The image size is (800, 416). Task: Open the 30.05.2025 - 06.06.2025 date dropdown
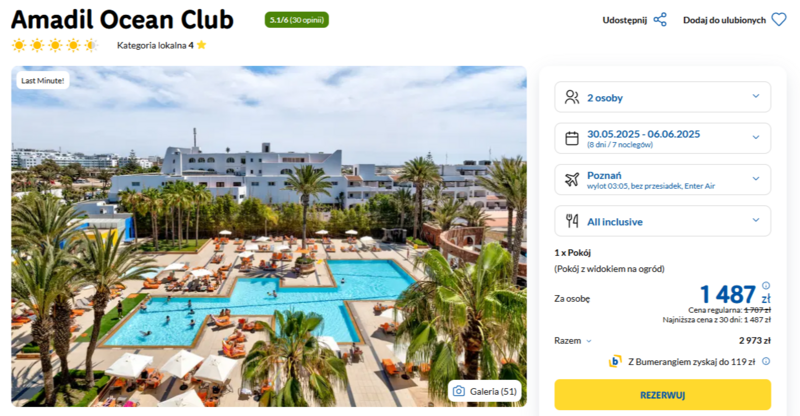click(x=663, y=138)
